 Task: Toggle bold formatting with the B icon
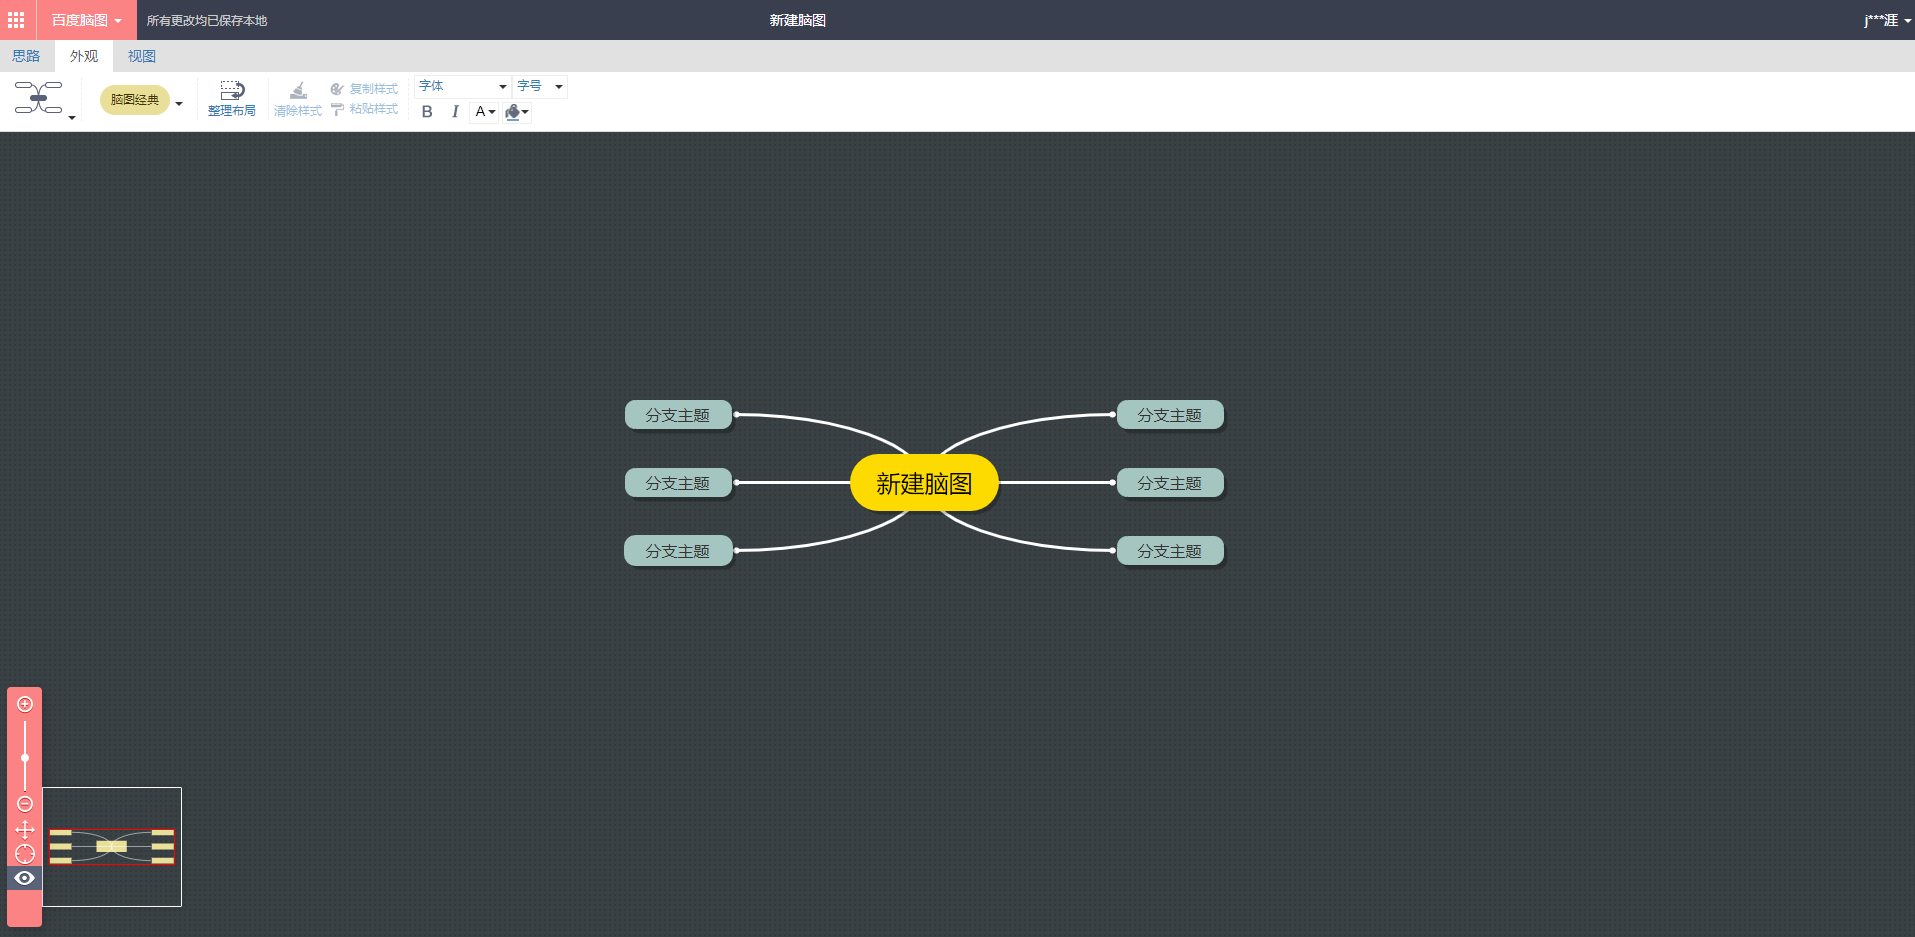427,112
